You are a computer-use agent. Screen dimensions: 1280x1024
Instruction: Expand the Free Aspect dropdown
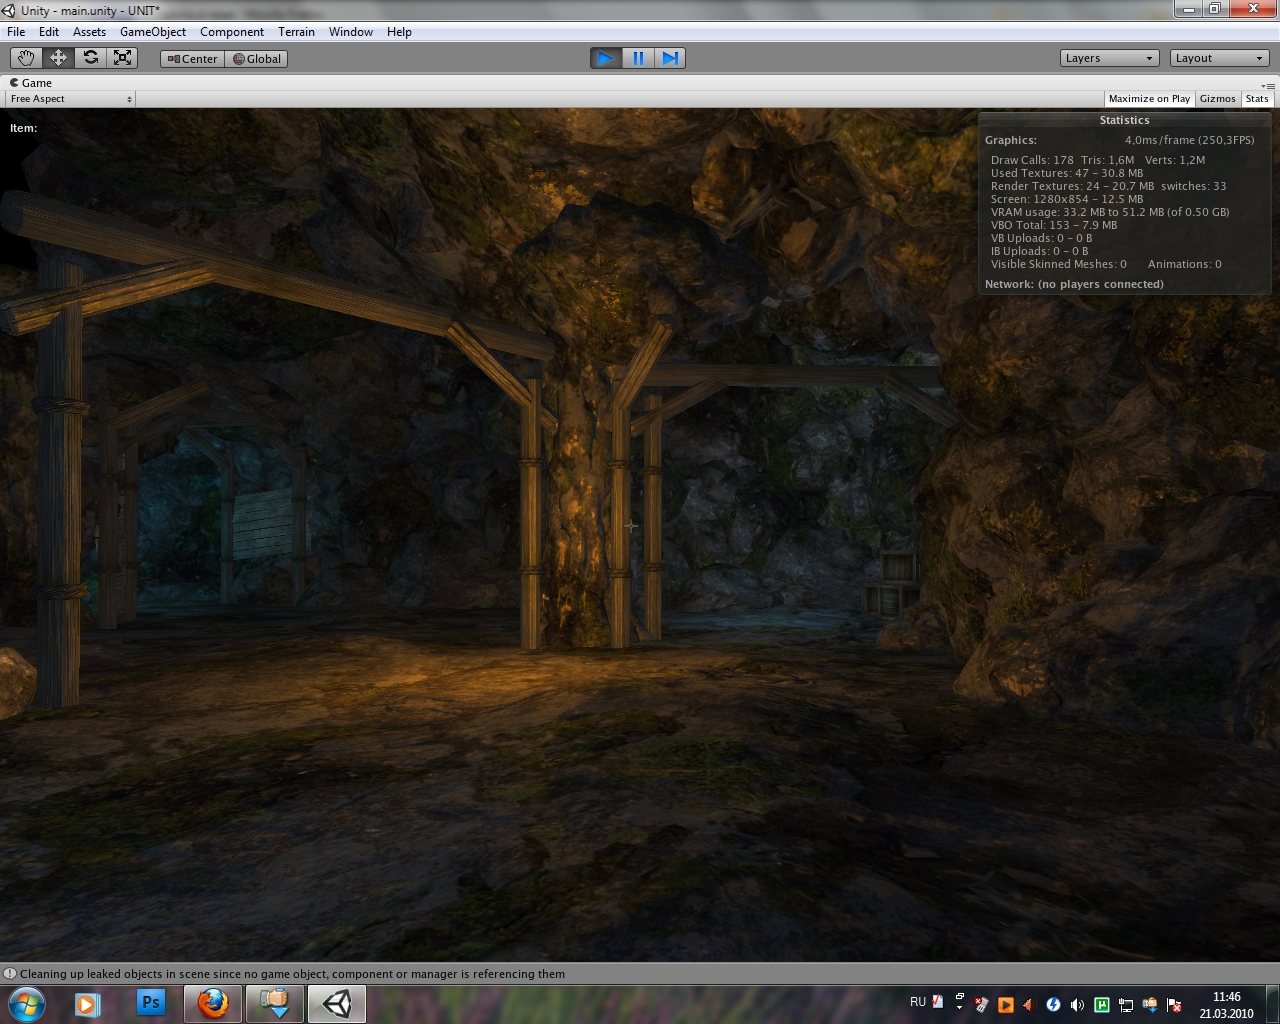click(70, 99)
